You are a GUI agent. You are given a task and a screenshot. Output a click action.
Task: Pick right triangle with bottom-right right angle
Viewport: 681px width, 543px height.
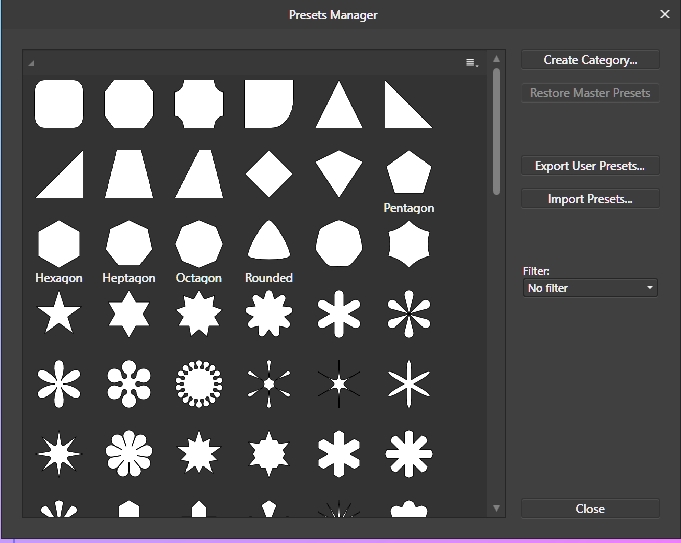pos(60,174)
